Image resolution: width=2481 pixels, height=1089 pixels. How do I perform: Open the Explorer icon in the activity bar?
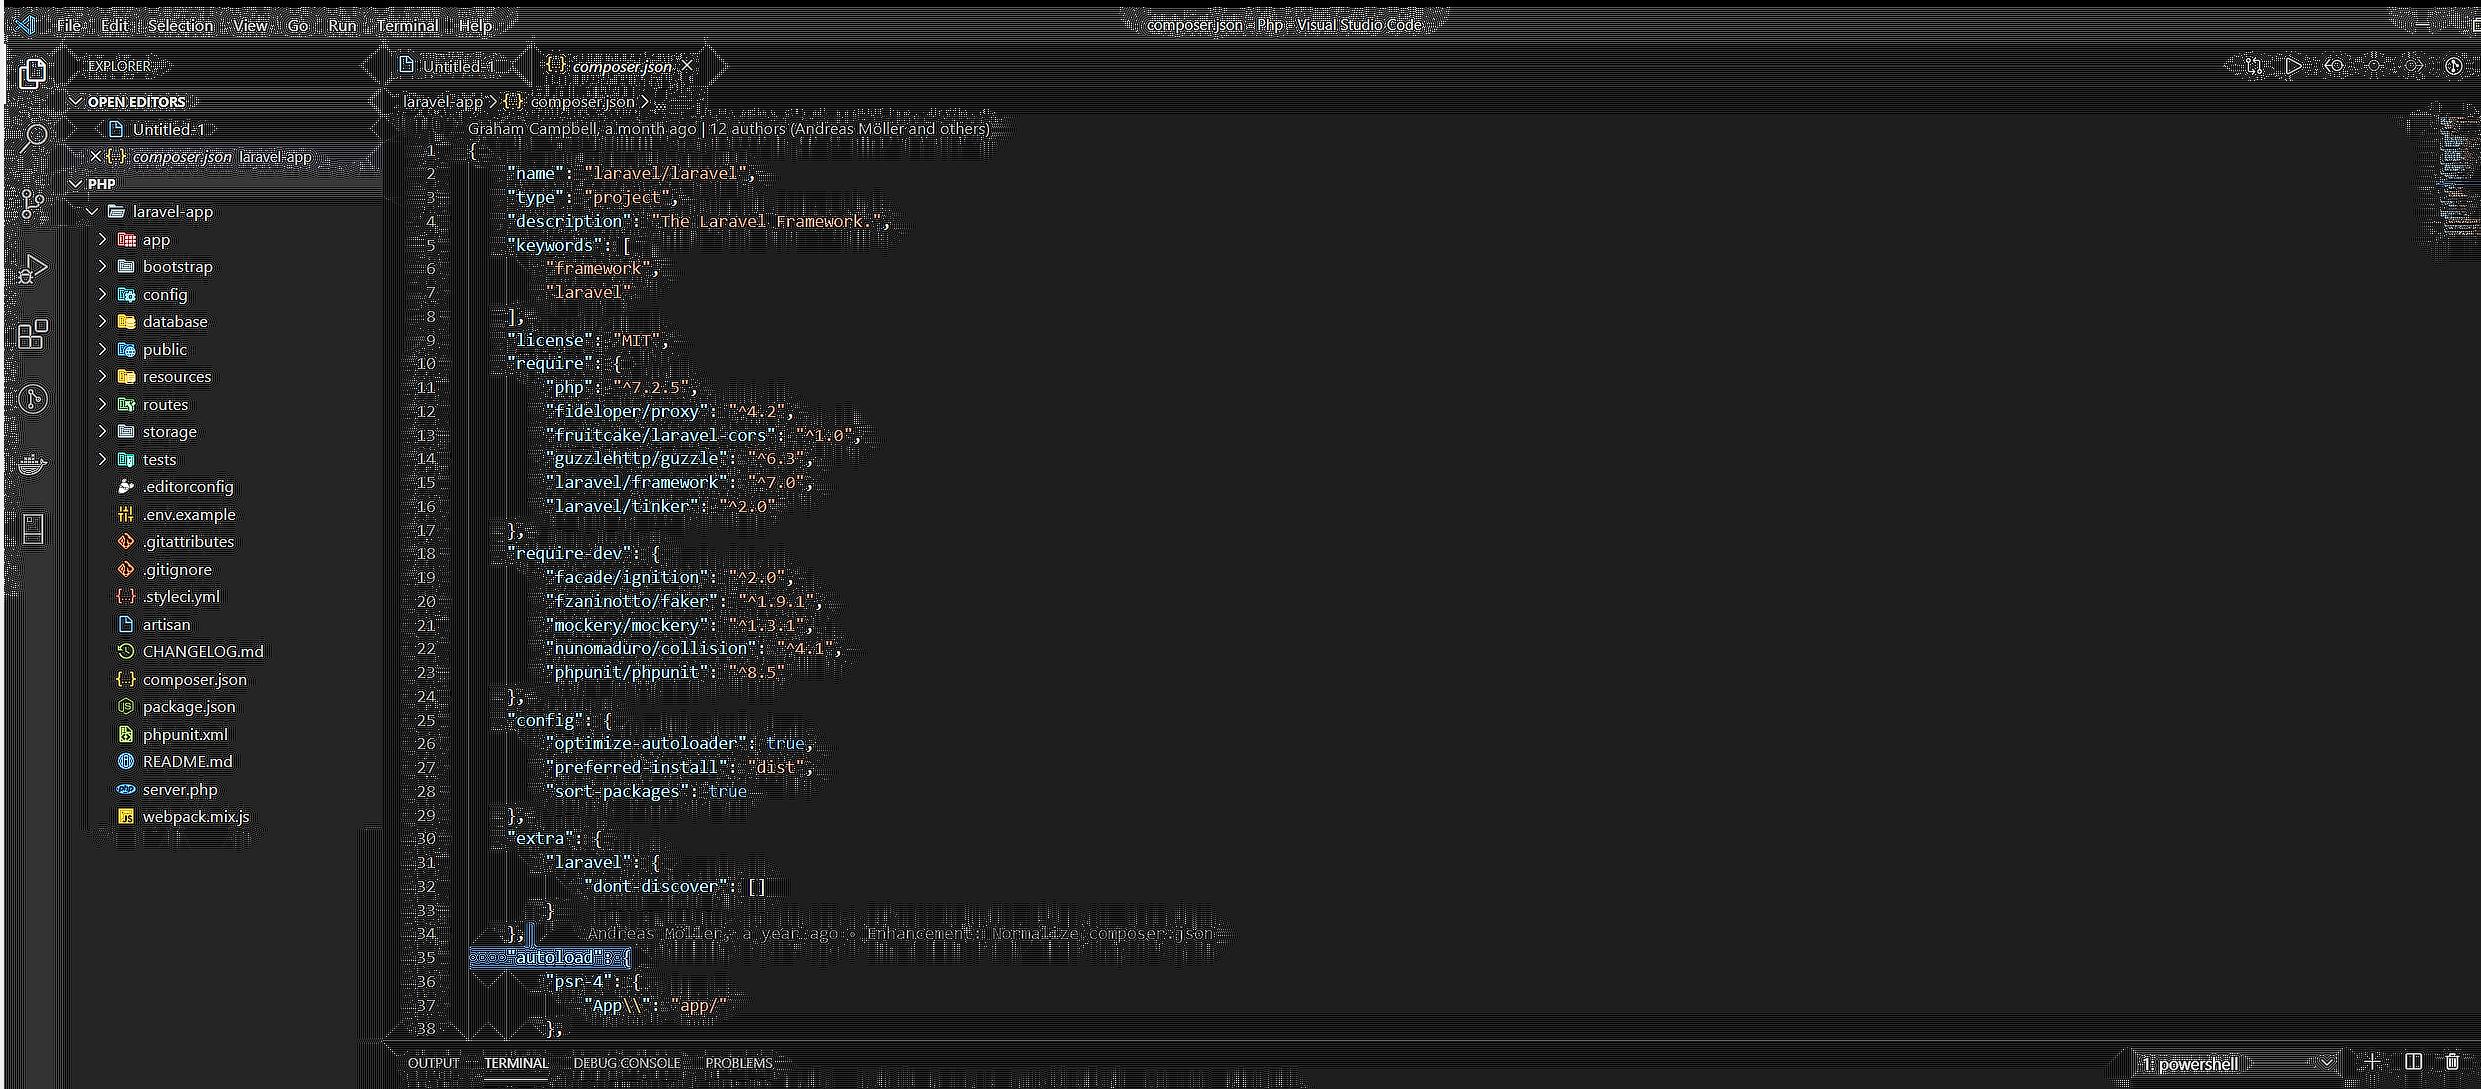pyautogui.click(x=33, y=72)
